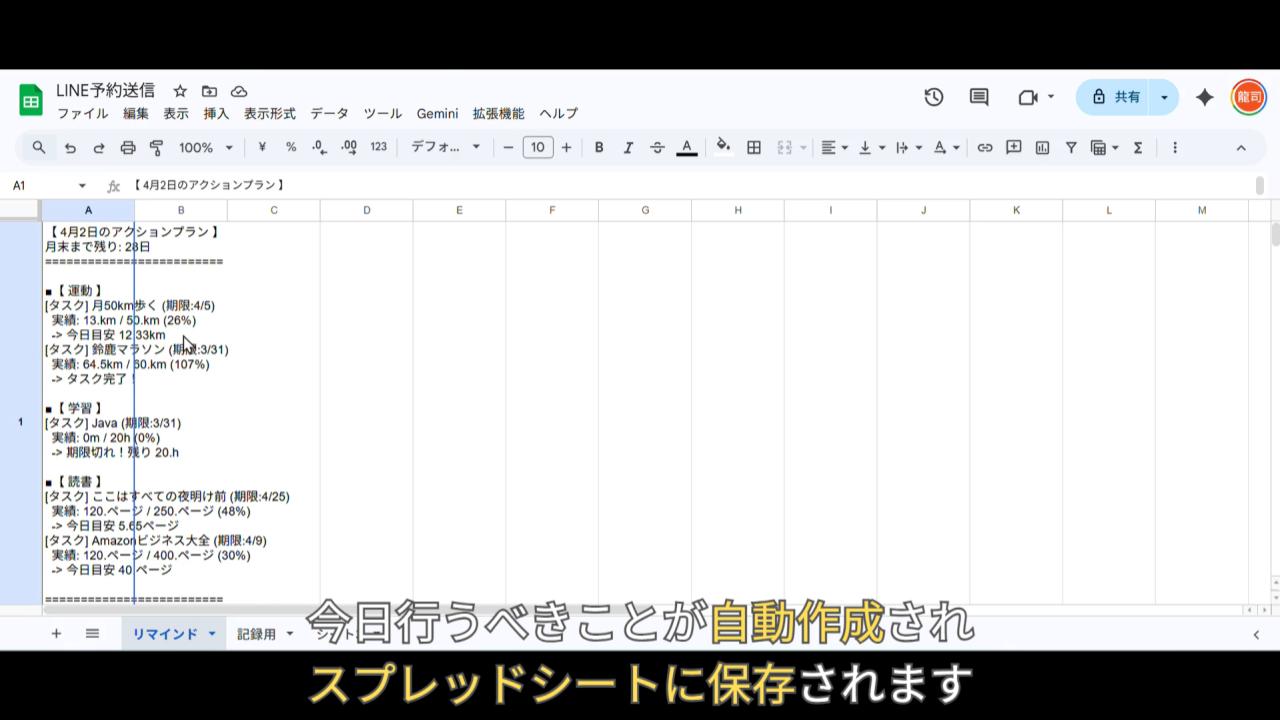This screenshot has height=720, width=1280.
Task: Open the borders grid icon
Action: (754, 148)
